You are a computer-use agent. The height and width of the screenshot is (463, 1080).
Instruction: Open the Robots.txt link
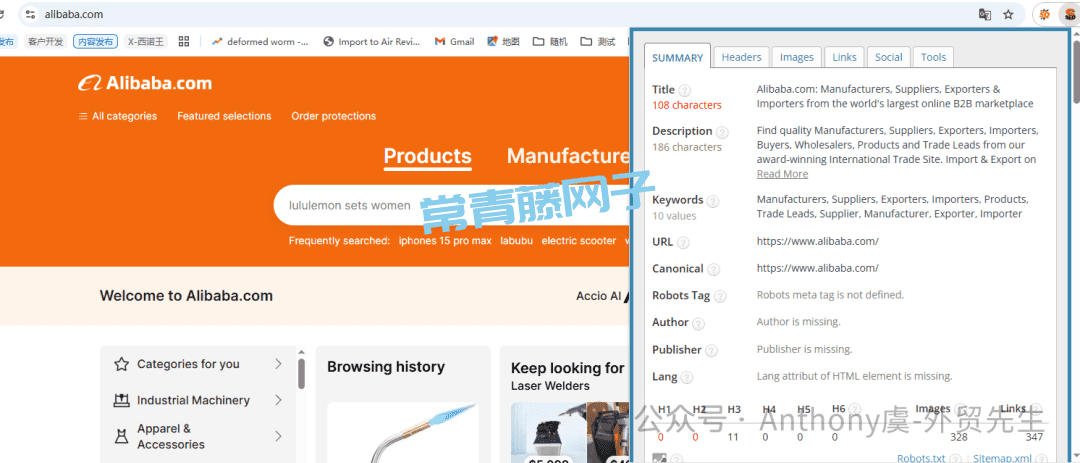click(x=921, y=458)
